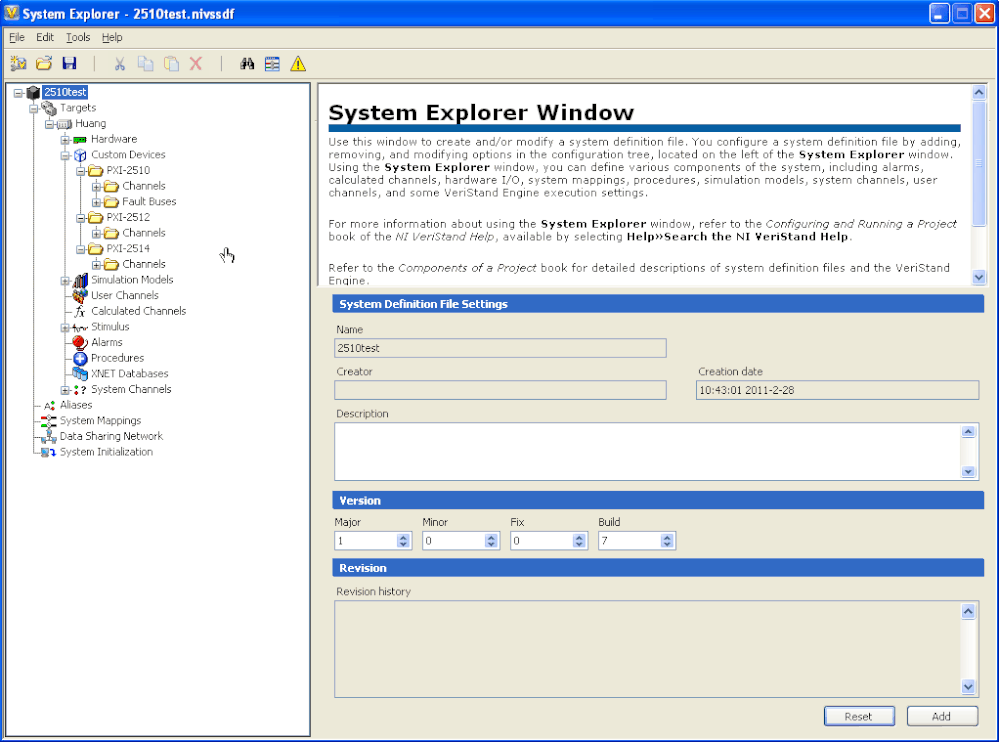
Task: Click the System Channels icon
Action: [x=80, y=390]
